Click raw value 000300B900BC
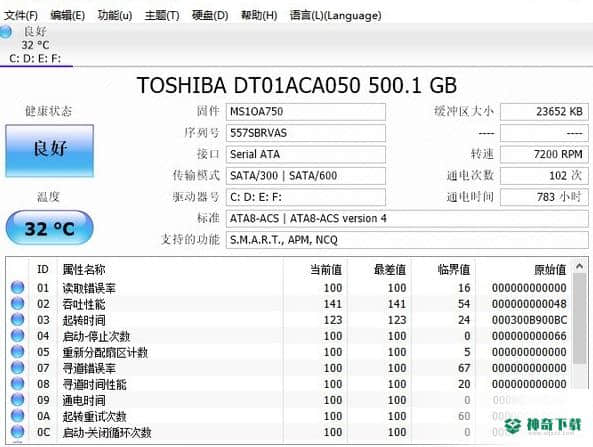 pyautogui.click(x=529, y=320)
